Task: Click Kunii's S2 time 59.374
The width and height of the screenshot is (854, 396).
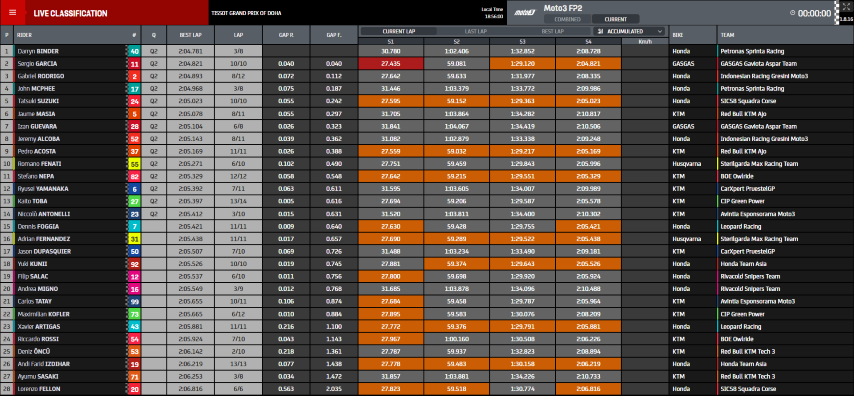Action: 456,264
